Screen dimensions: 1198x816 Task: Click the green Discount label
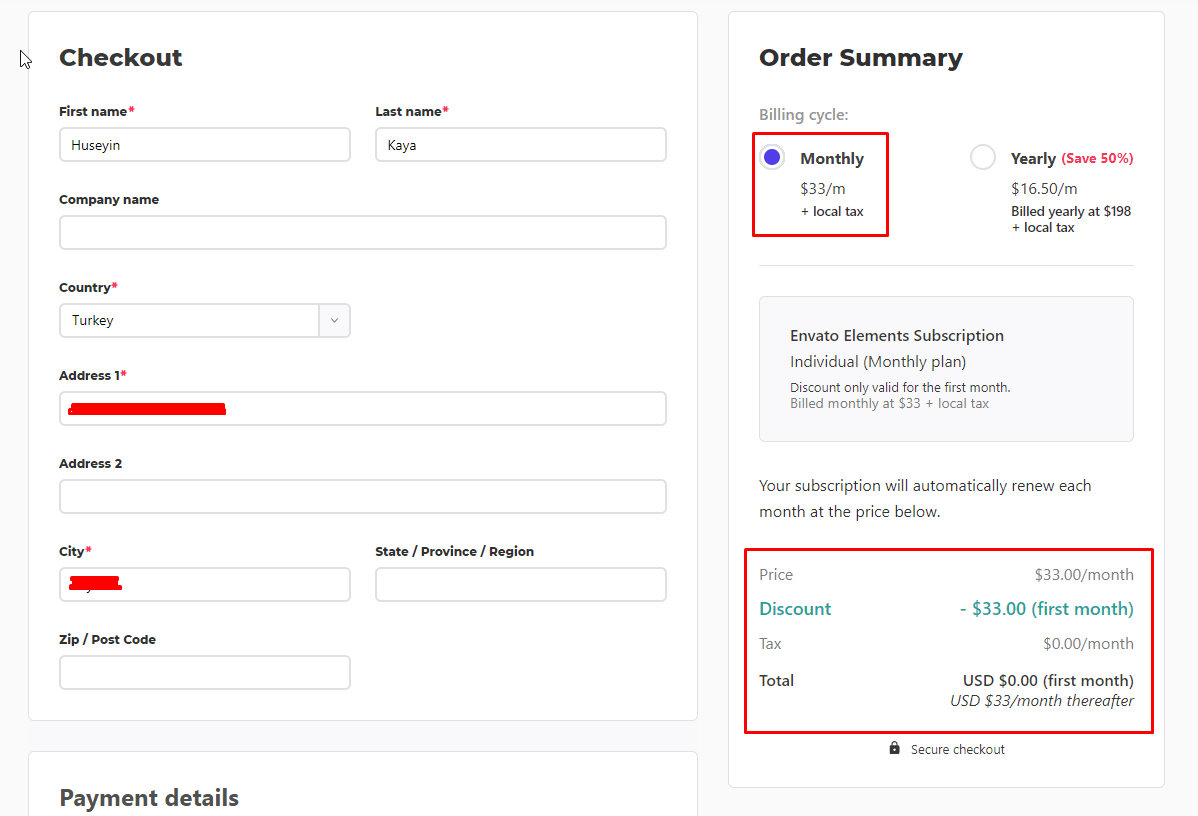[795, 609]
